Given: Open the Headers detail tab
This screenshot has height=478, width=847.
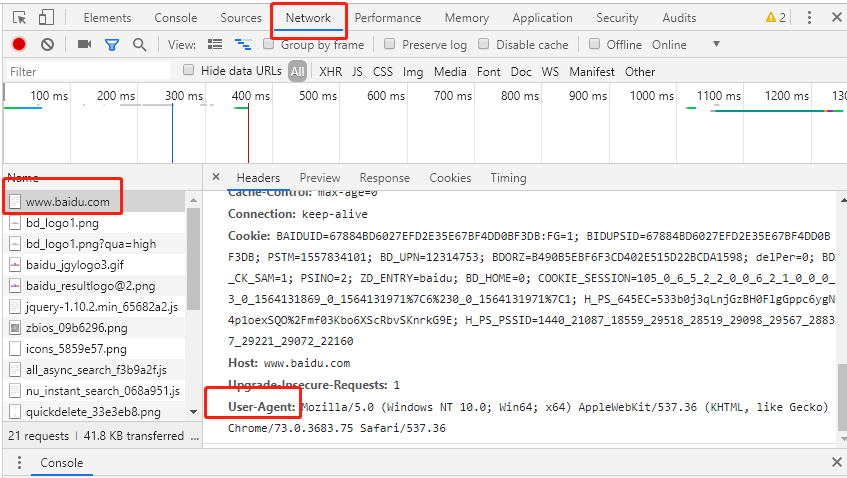Looking at the screenshot, I should point(258,178).
